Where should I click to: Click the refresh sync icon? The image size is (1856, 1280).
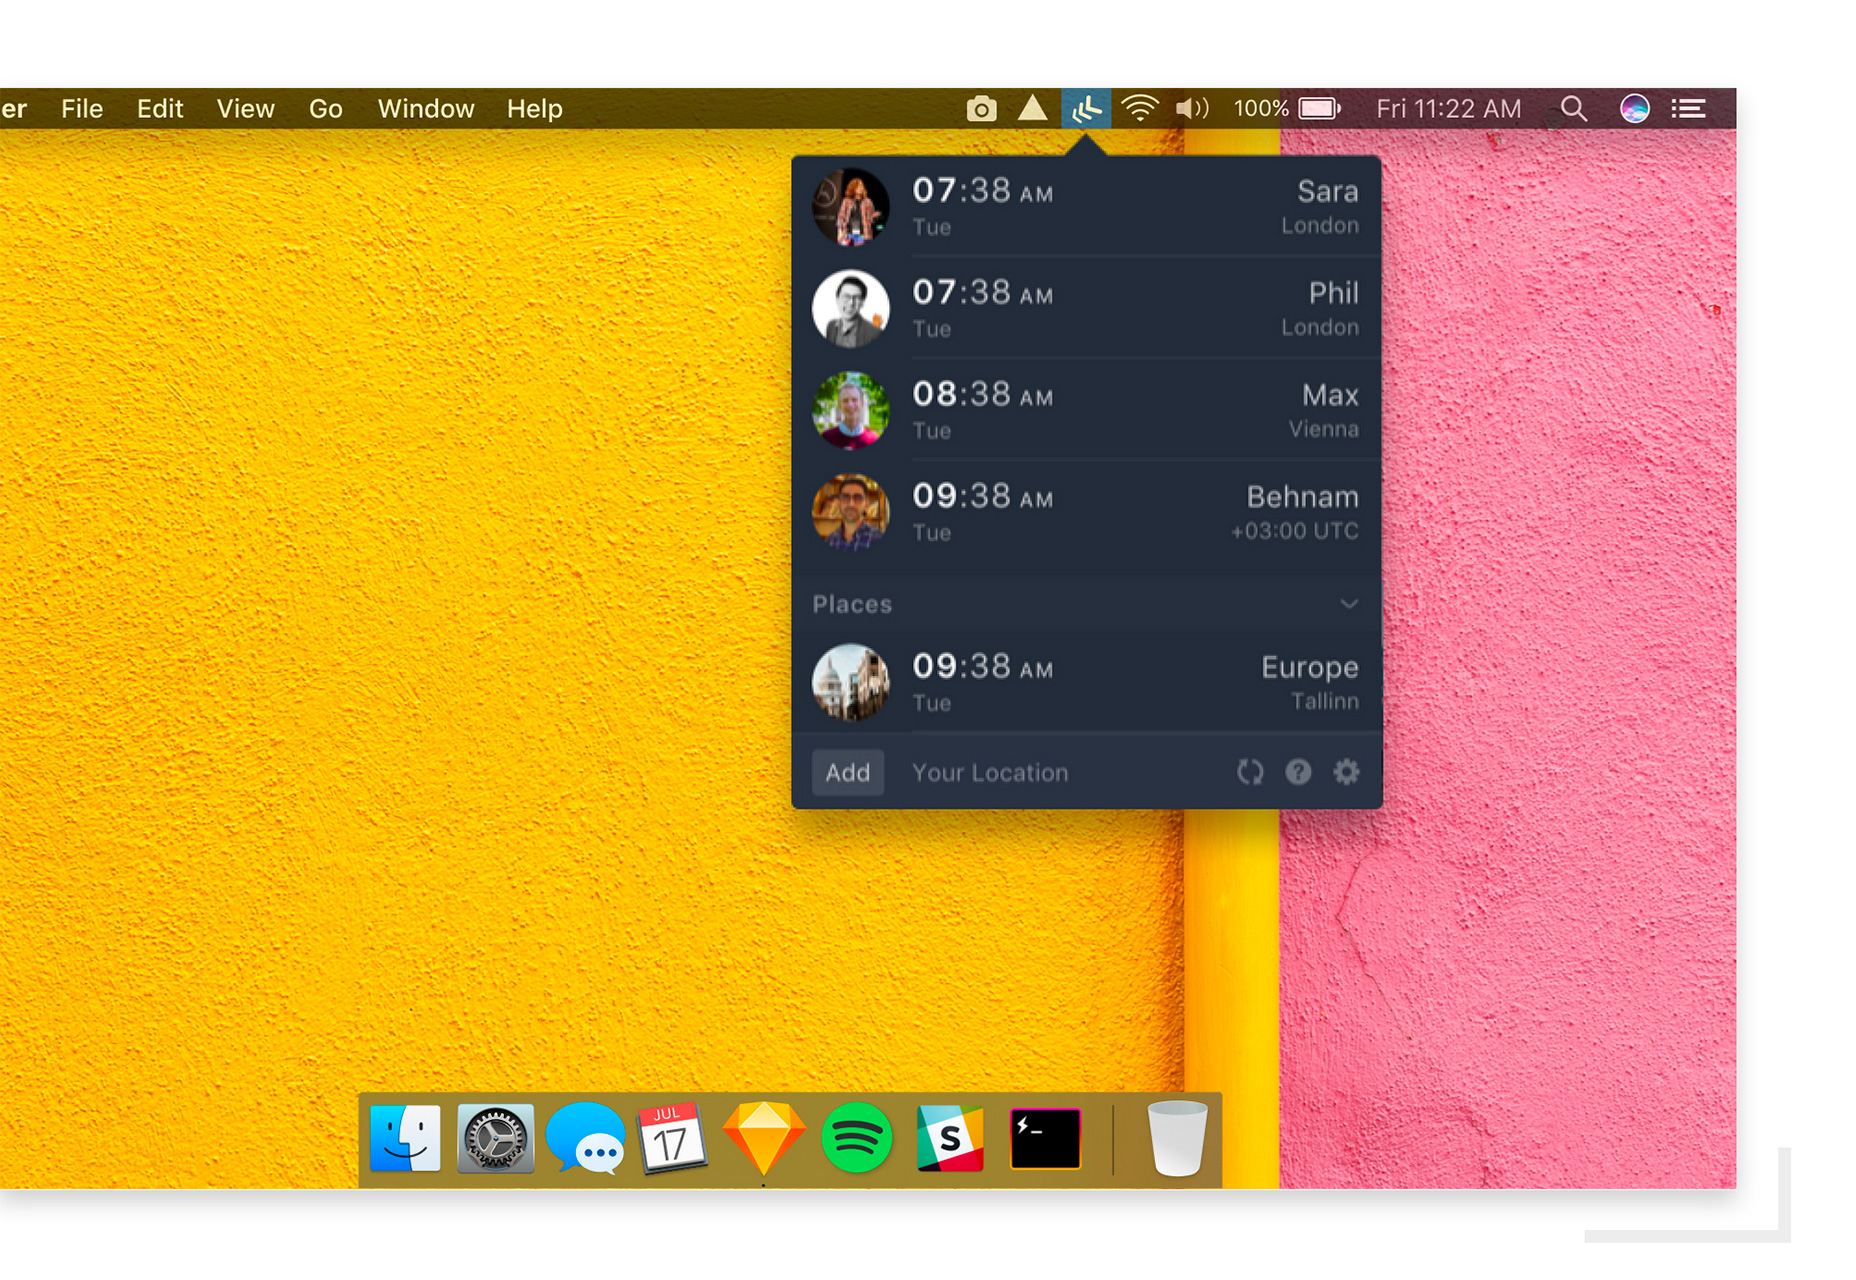pos(1250,772)
